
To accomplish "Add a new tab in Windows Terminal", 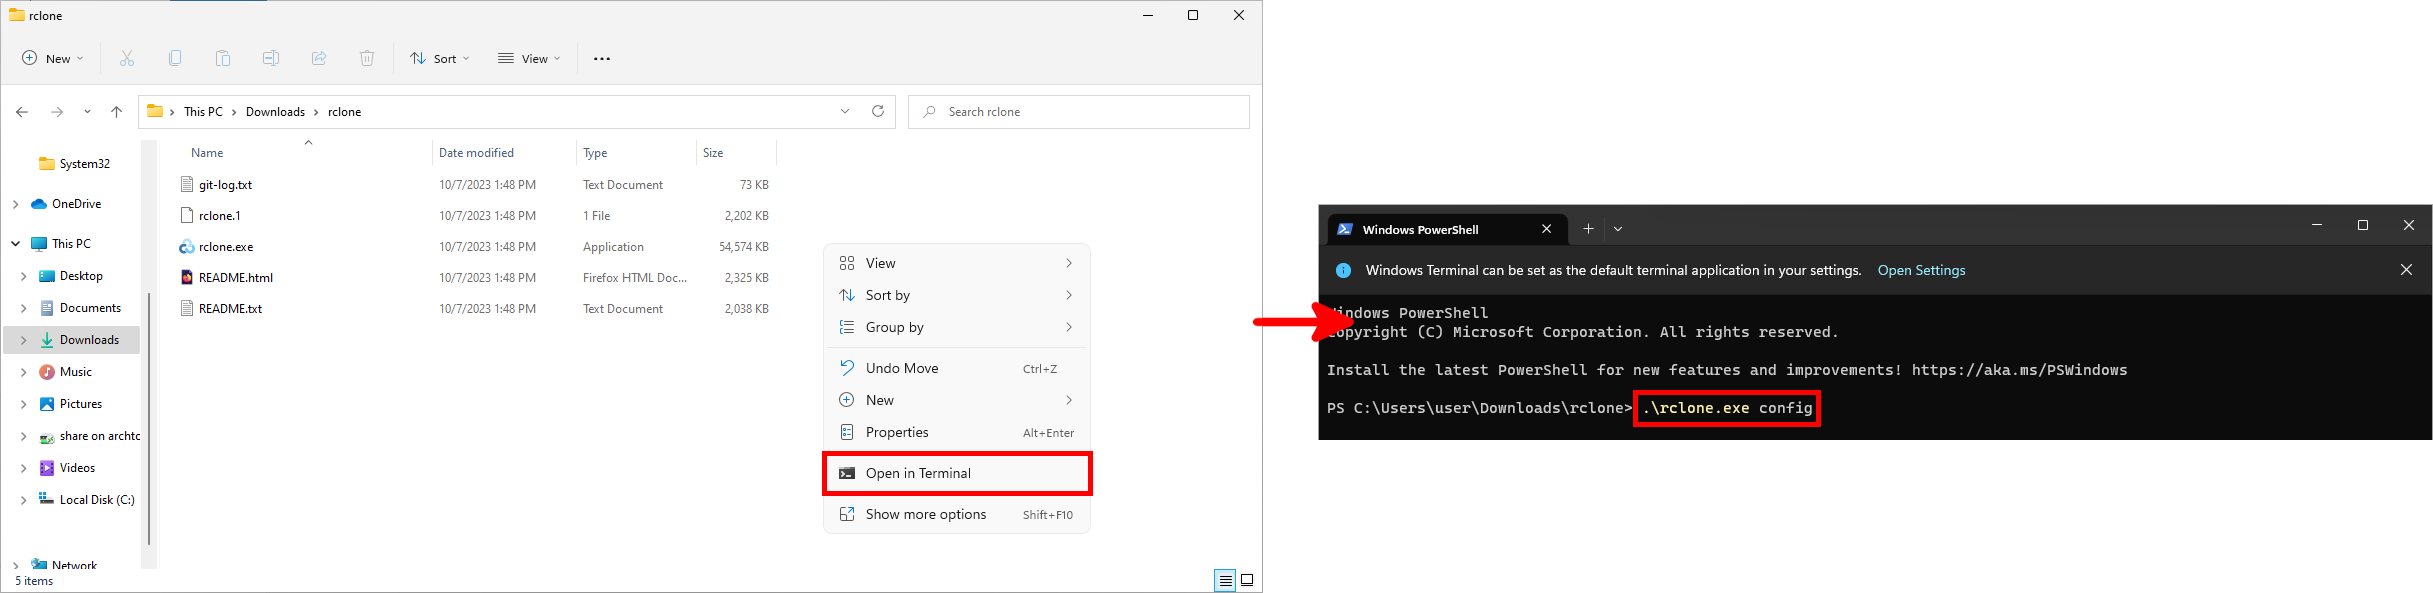I will [x=1588, y=229].
